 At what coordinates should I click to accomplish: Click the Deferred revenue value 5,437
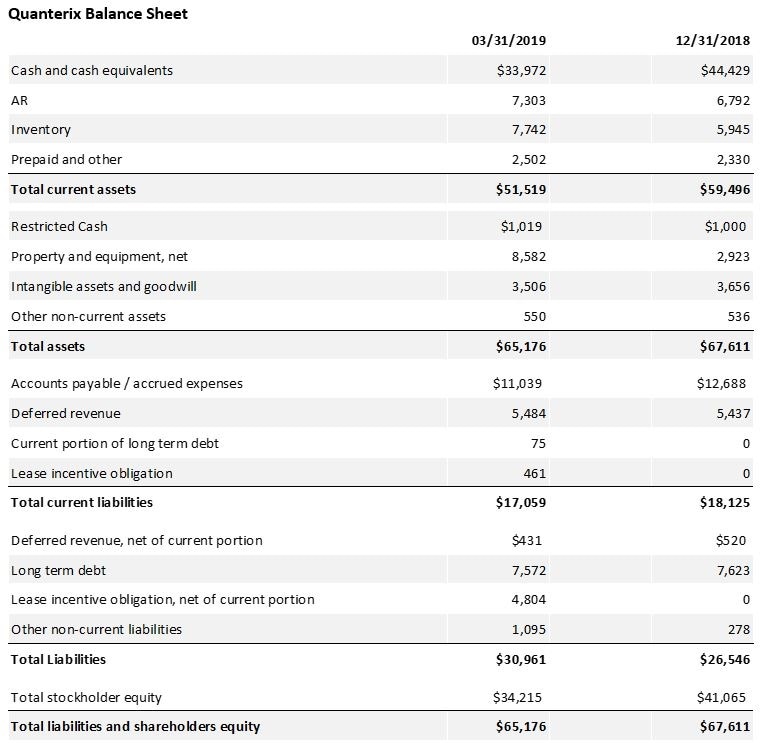point(732,413)
